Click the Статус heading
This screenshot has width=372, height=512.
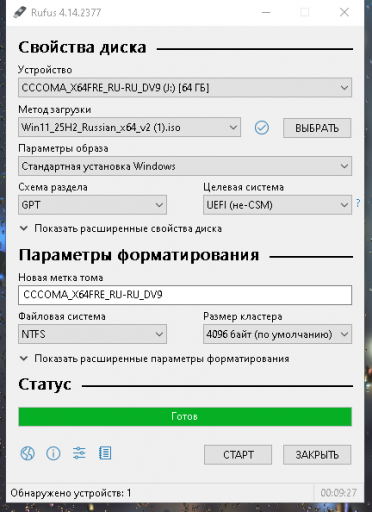(x=45, y=384)
